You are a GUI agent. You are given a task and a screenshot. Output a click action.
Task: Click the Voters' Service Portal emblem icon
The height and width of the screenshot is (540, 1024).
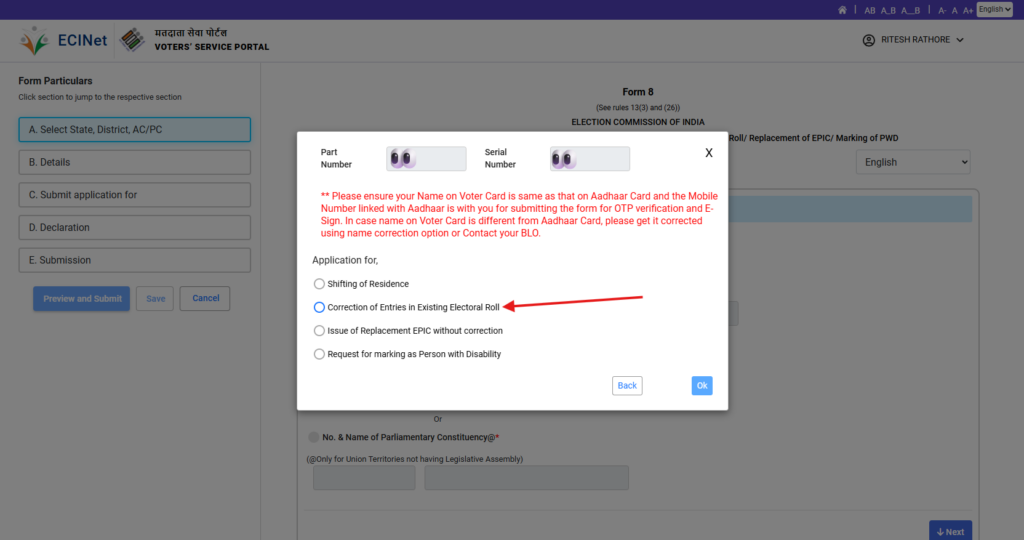point(133,40)
